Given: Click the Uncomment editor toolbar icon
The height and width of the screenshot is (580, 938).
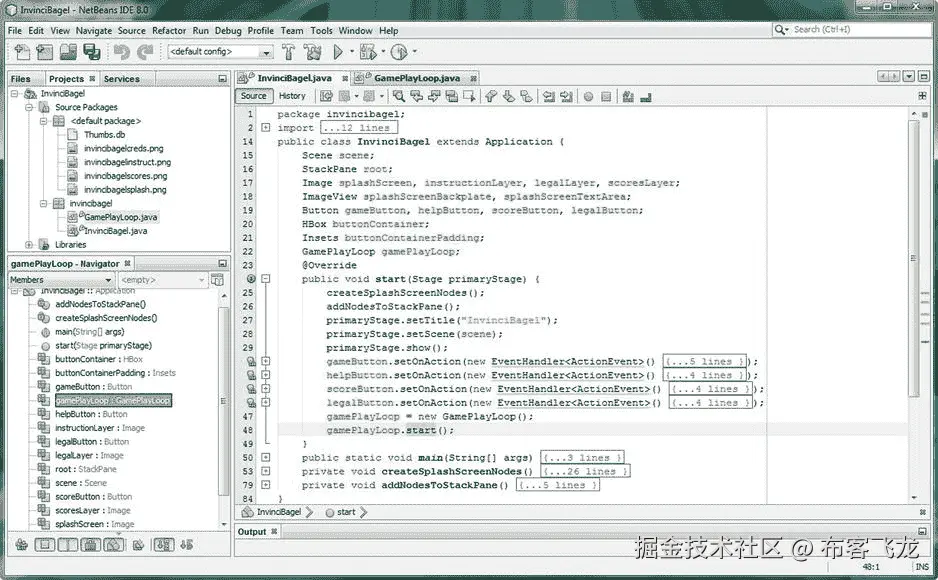Looking at the screenshot, I should coord(645,96).
